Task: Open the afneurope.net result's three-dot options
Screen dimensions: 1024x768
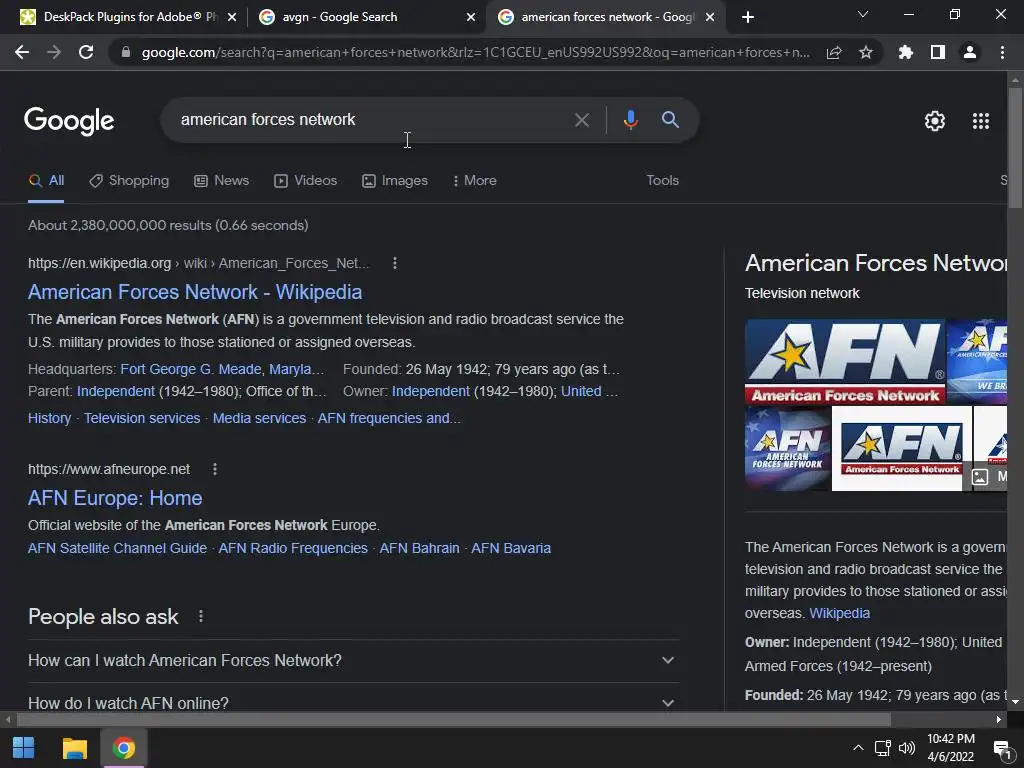Action: pos(215,469)
